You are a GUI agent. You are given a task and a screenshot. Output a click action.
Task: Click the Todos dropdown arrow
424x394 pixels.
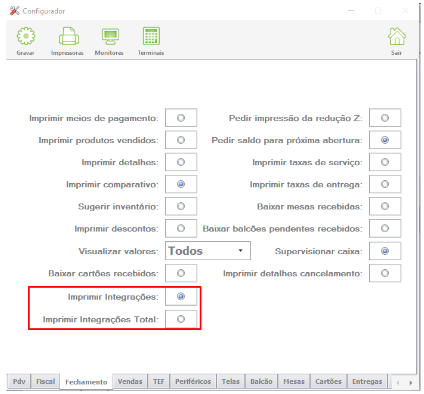(240, 251)
